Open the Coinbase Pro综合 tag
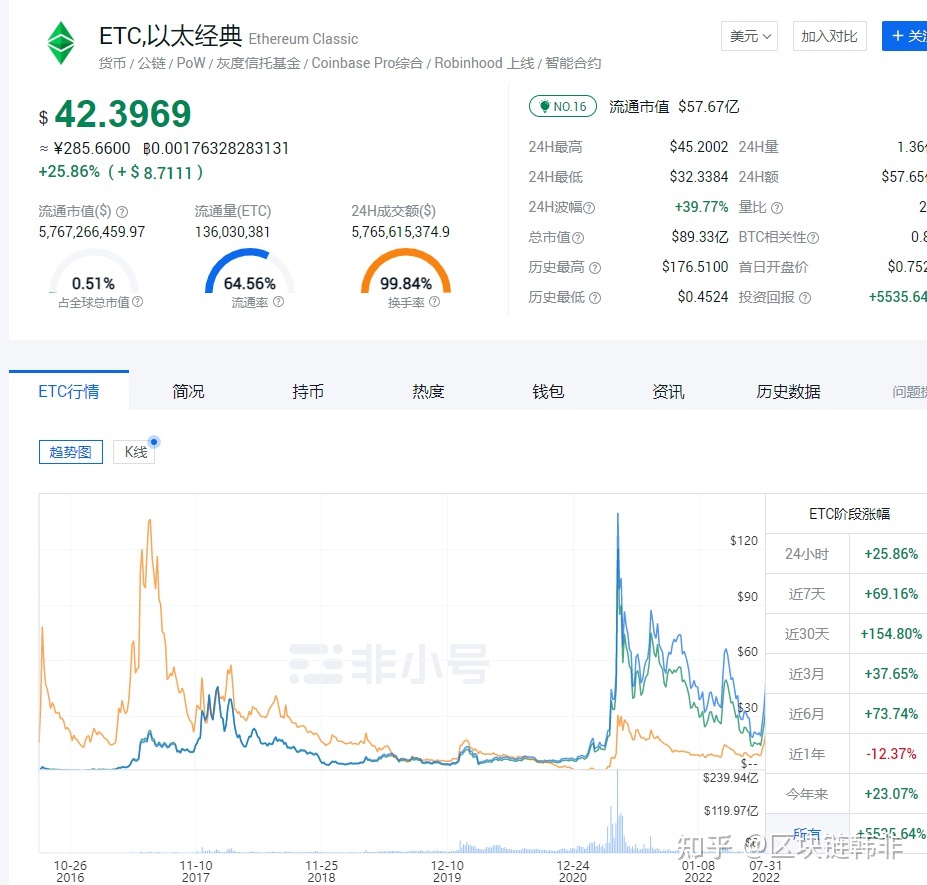 click(367, 63)
